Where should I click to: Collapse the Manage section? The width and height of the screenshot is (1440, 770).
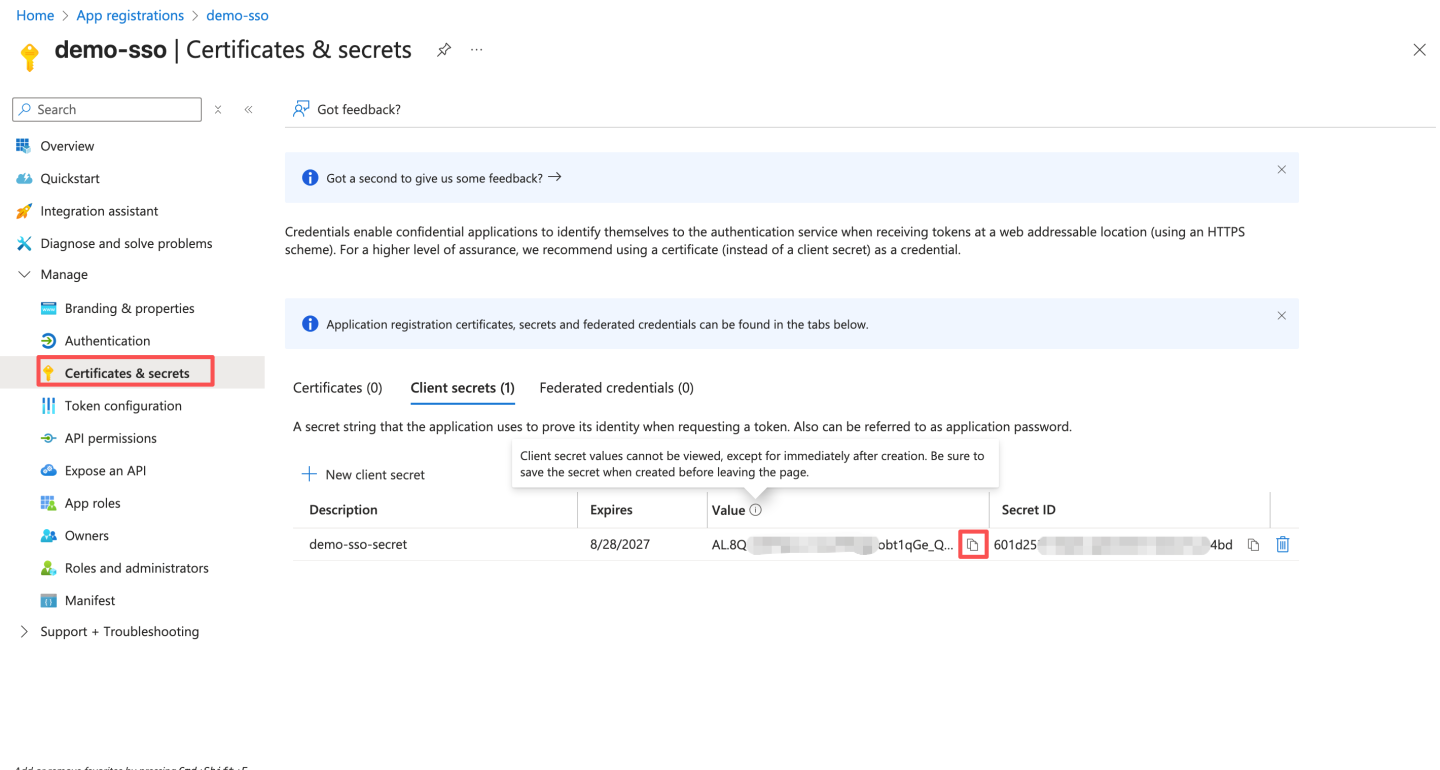coord(25,275)
